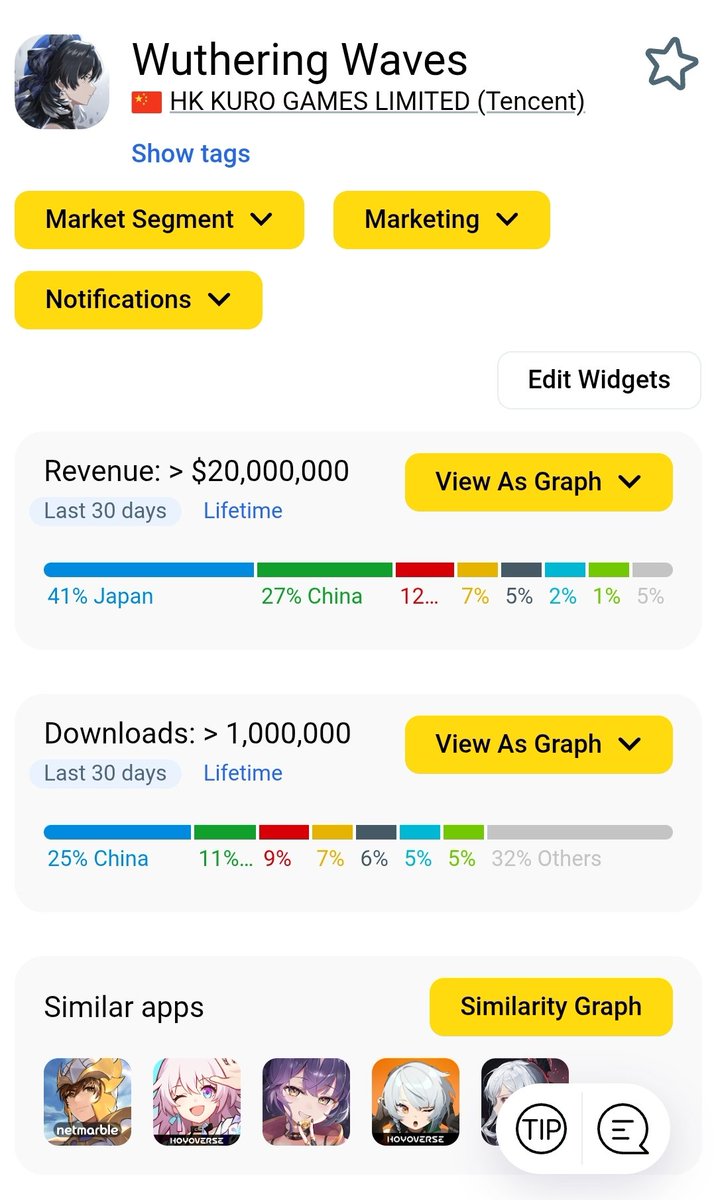Click the TIP icon button

pyautogui.click(x=541, y=1130)
